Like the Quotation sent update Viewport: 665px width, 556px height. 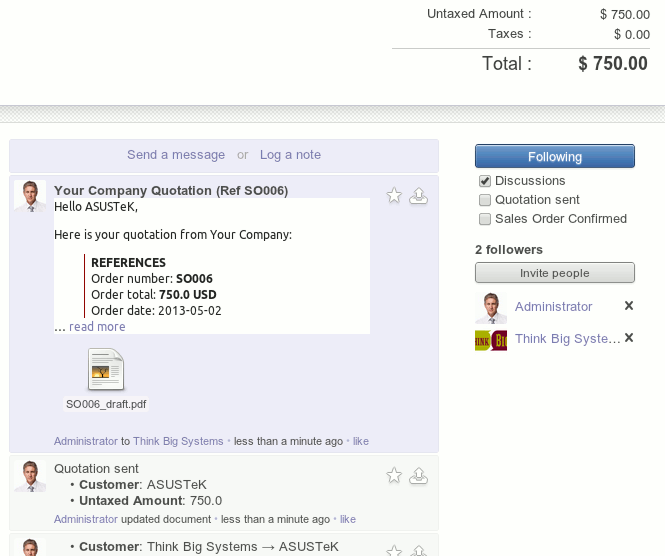(348, 520)
